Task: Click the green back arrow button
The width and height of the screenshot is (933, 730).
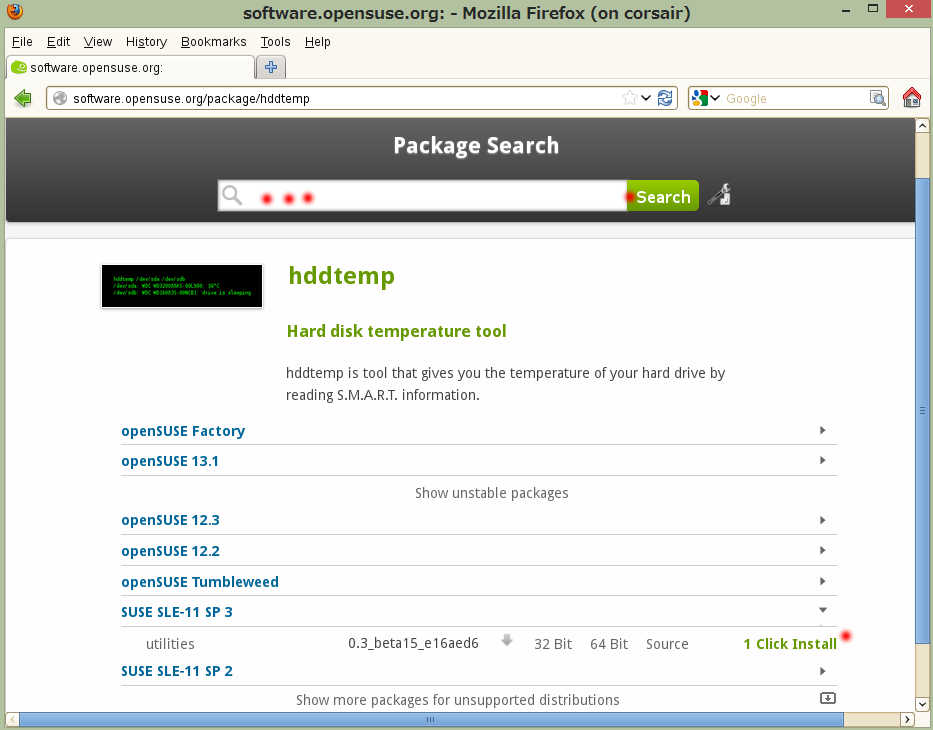Action: point(23,98)
